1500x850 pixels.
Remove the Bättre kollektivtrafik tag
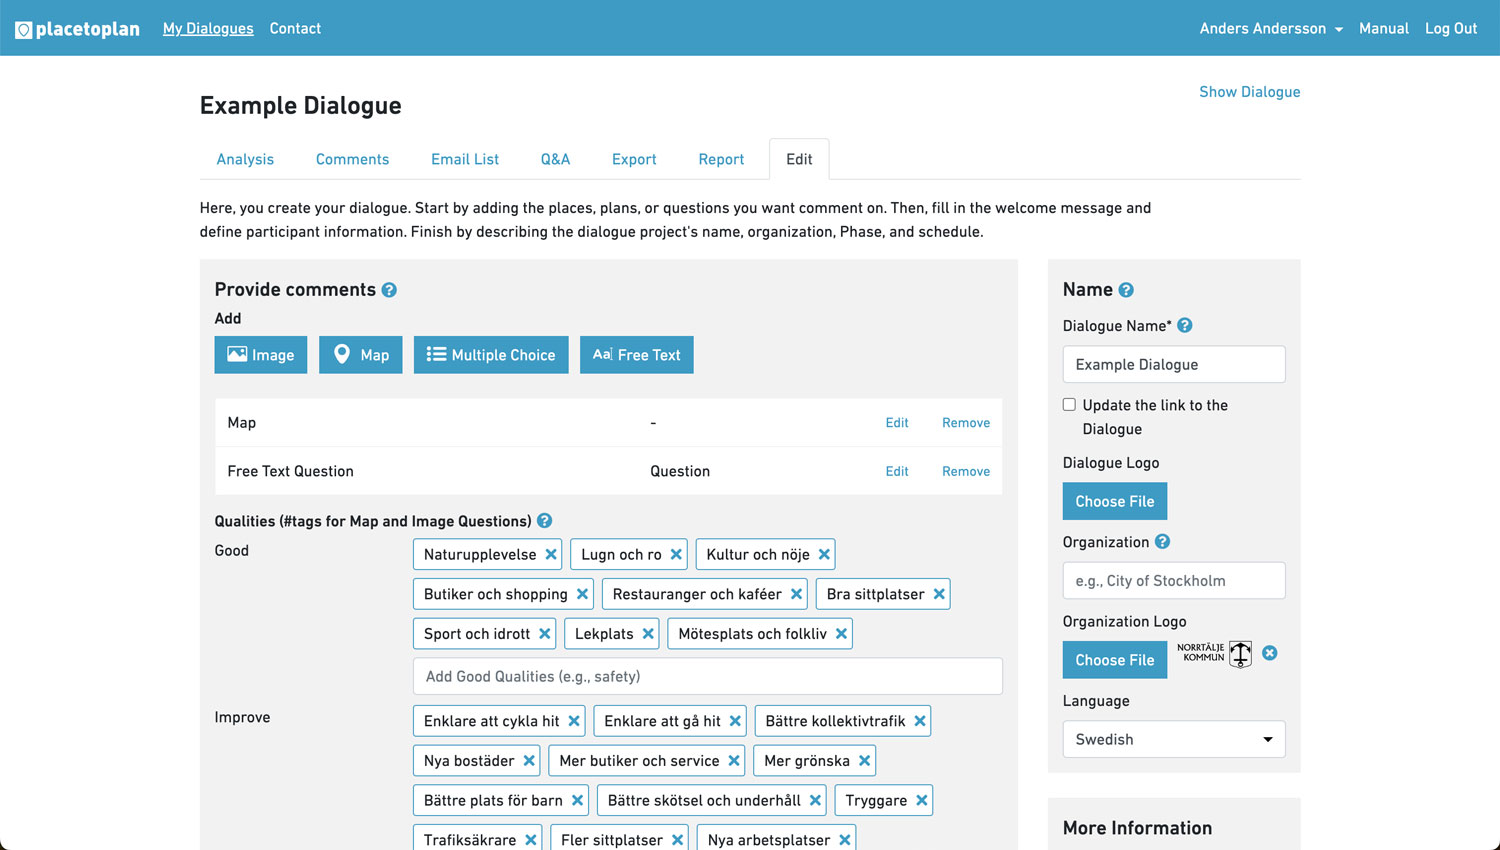pyautogui.click(x=920, y=721)
